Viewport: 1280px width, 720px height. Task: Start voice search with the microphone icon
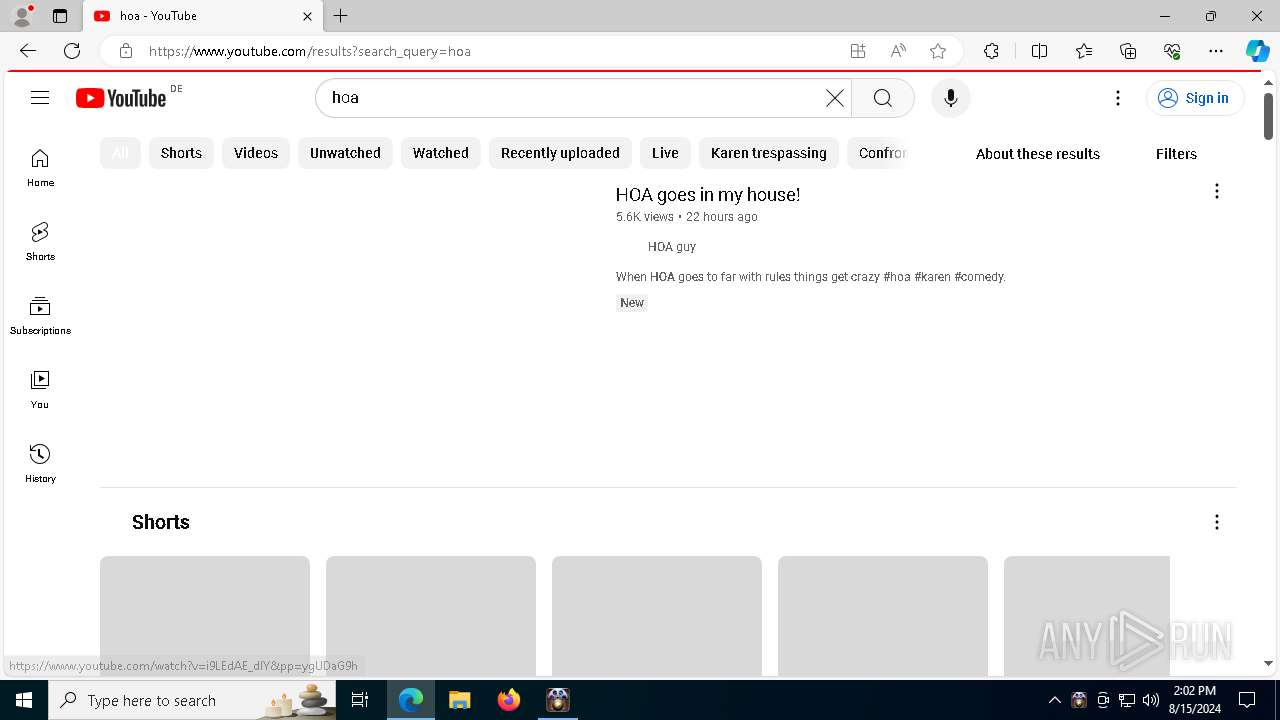click(x=951, y=98)
